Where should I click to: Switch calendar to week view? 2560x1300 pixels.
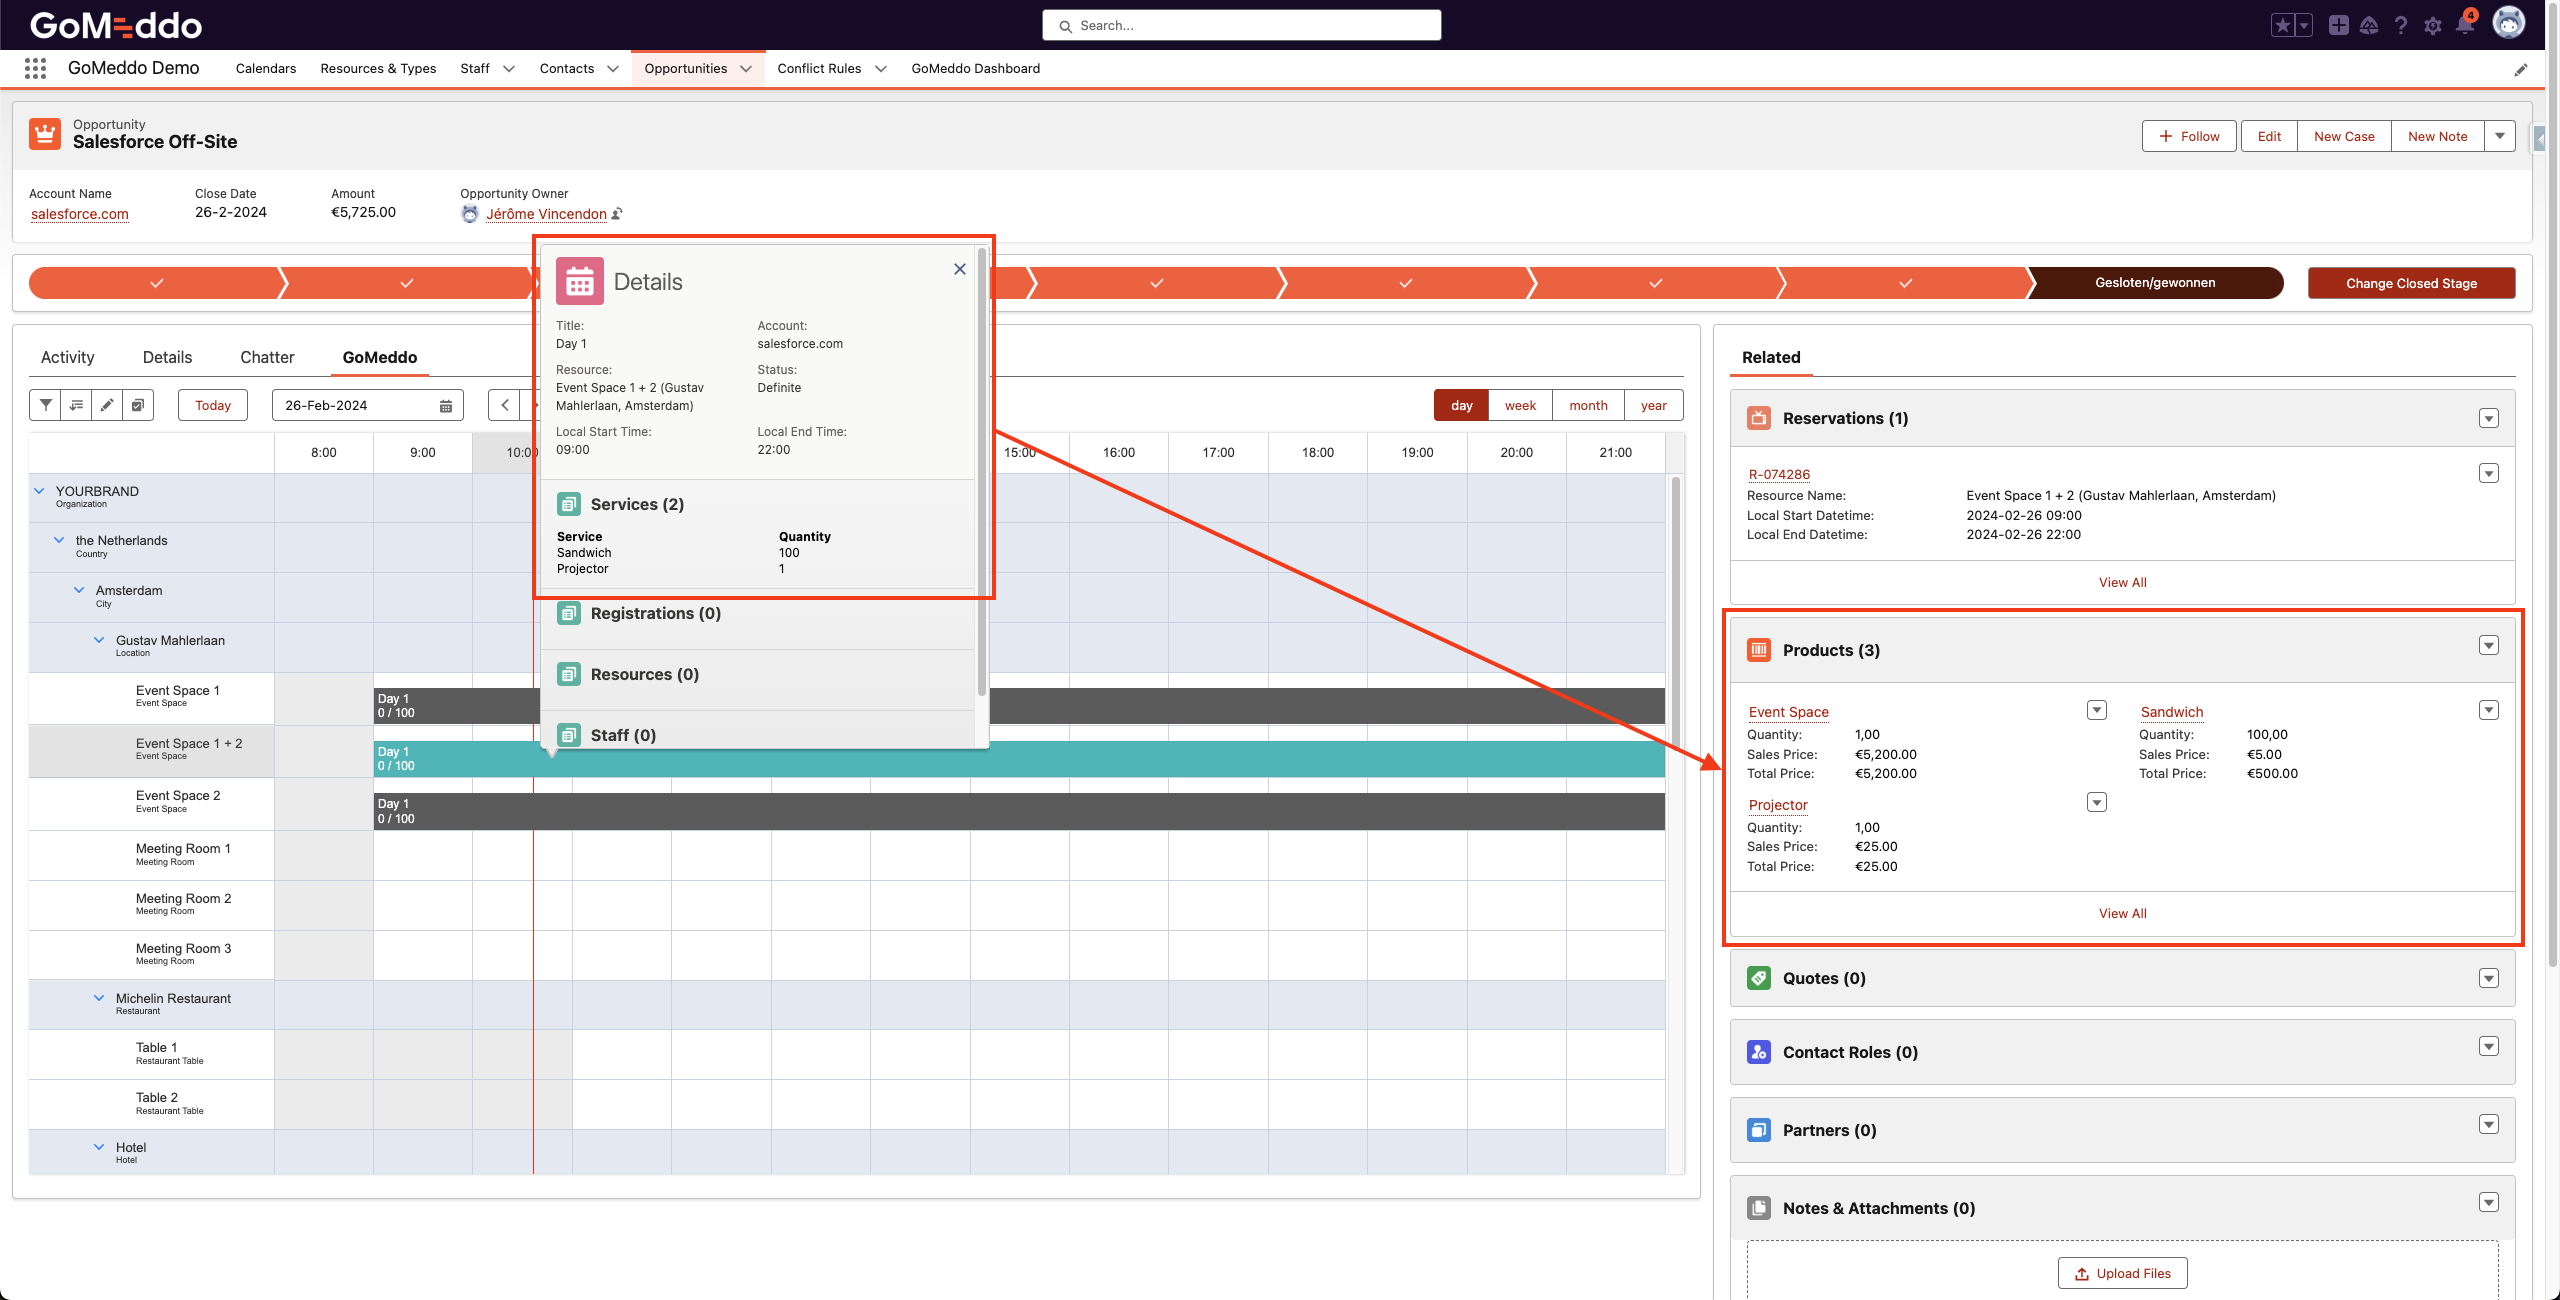(x=1519, y=405)
